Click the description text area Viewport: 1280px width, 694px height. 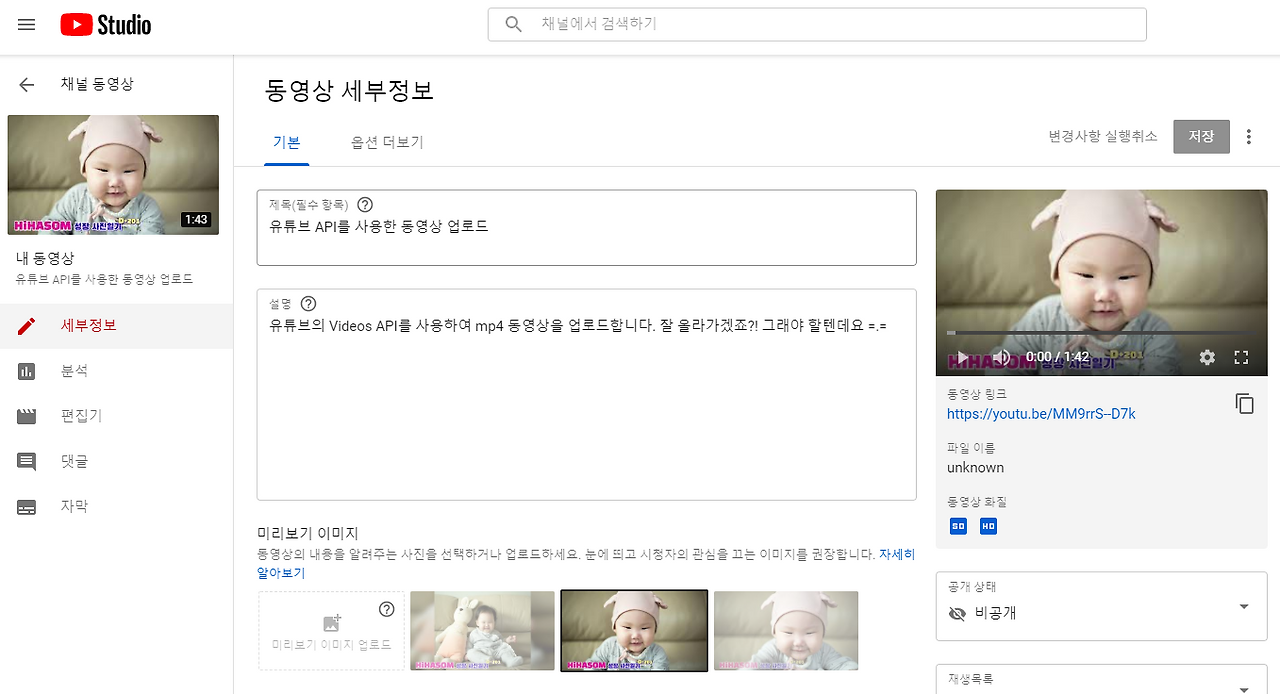click(x=586, y=395)
